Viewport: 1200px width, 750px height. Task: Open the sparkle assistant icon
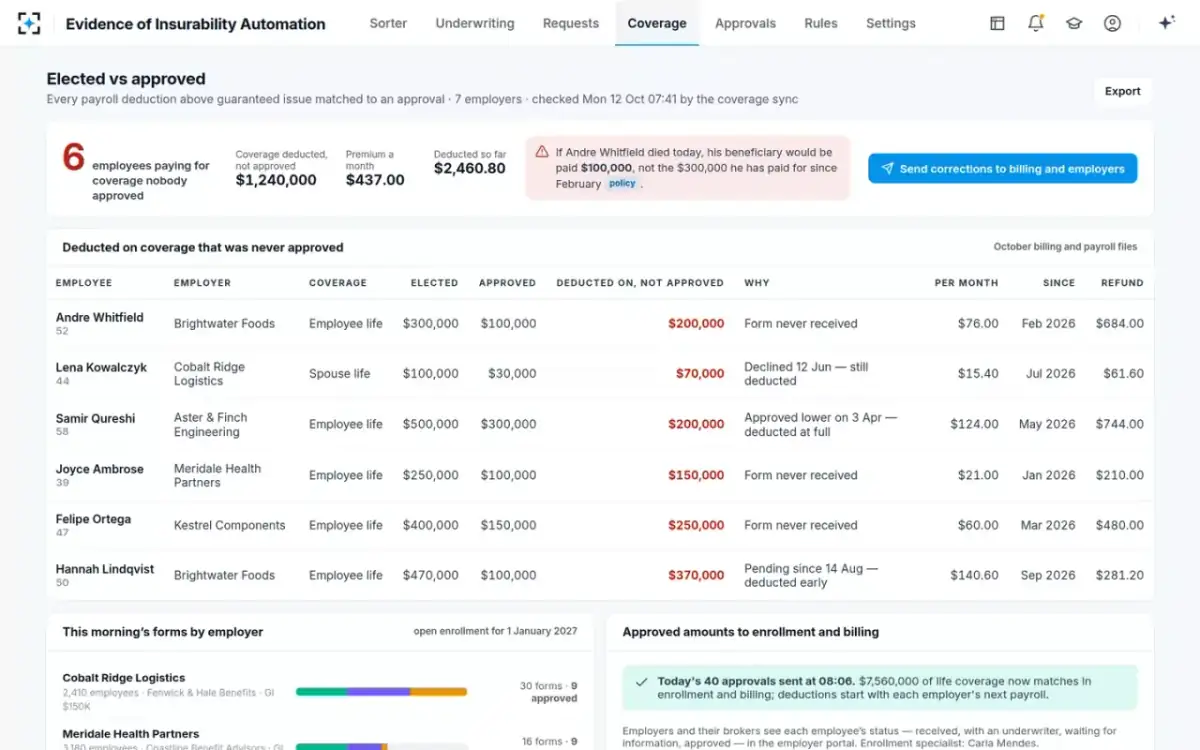(x=1166, y=23)
